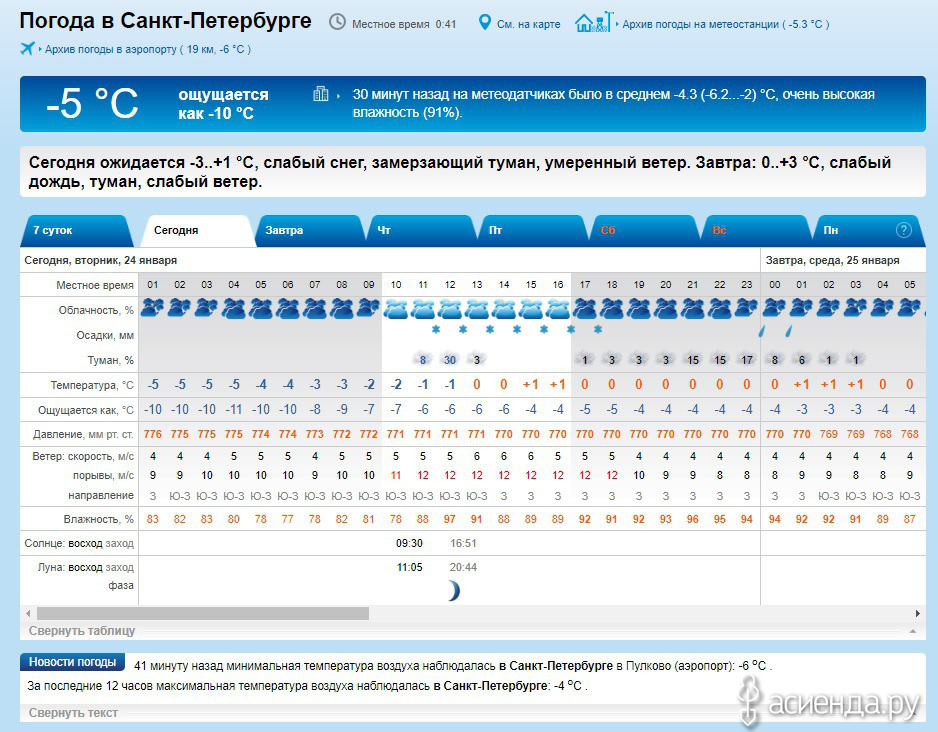This screenshot has width=938, height=732.
Task: Click the Давление, мм рт. ст. row label
Action: point(83,434)
